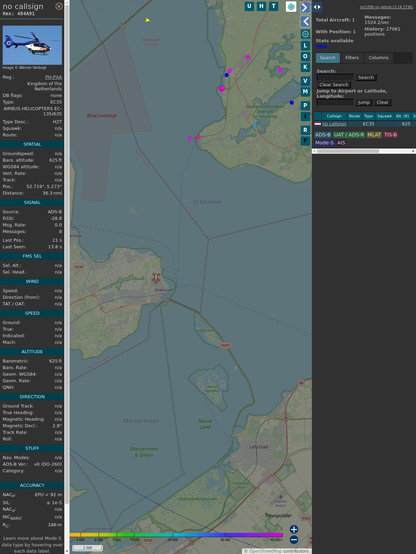Zoom out with the minus icon
Screen dimensions: 416x554
tap(294, 540)
